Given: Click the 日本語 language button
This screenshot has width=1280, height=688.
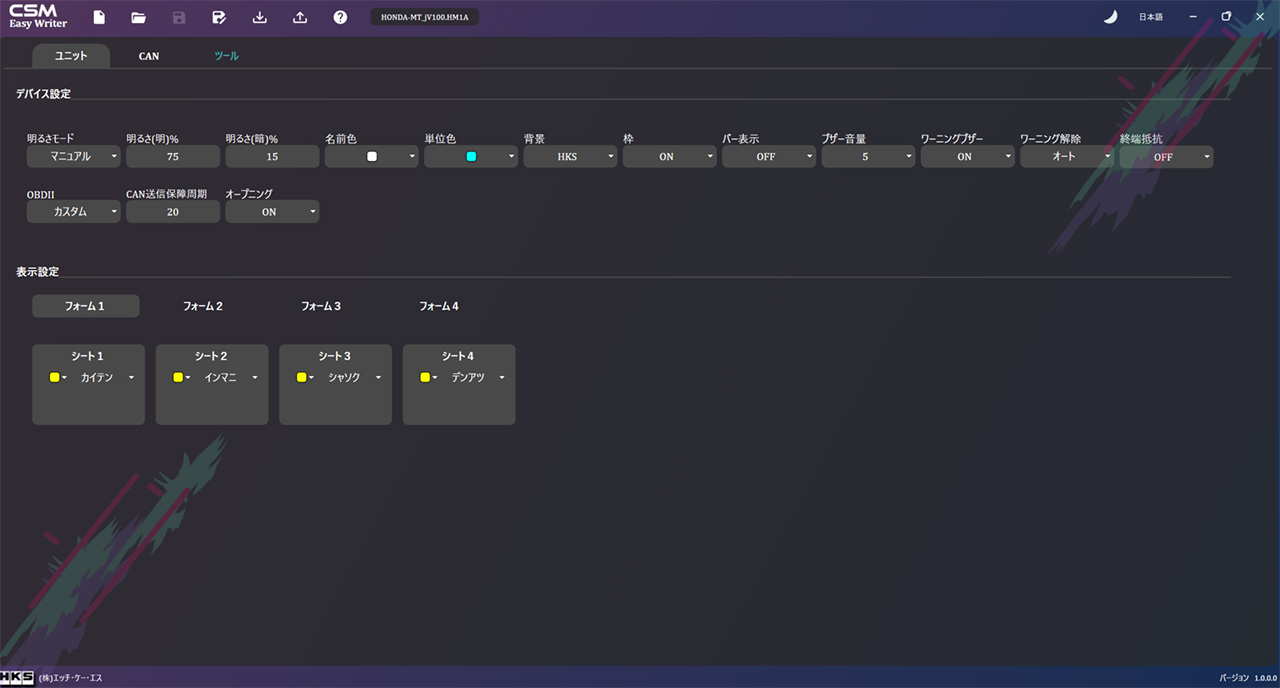Looking at the screenshot, I should 1150,17.
